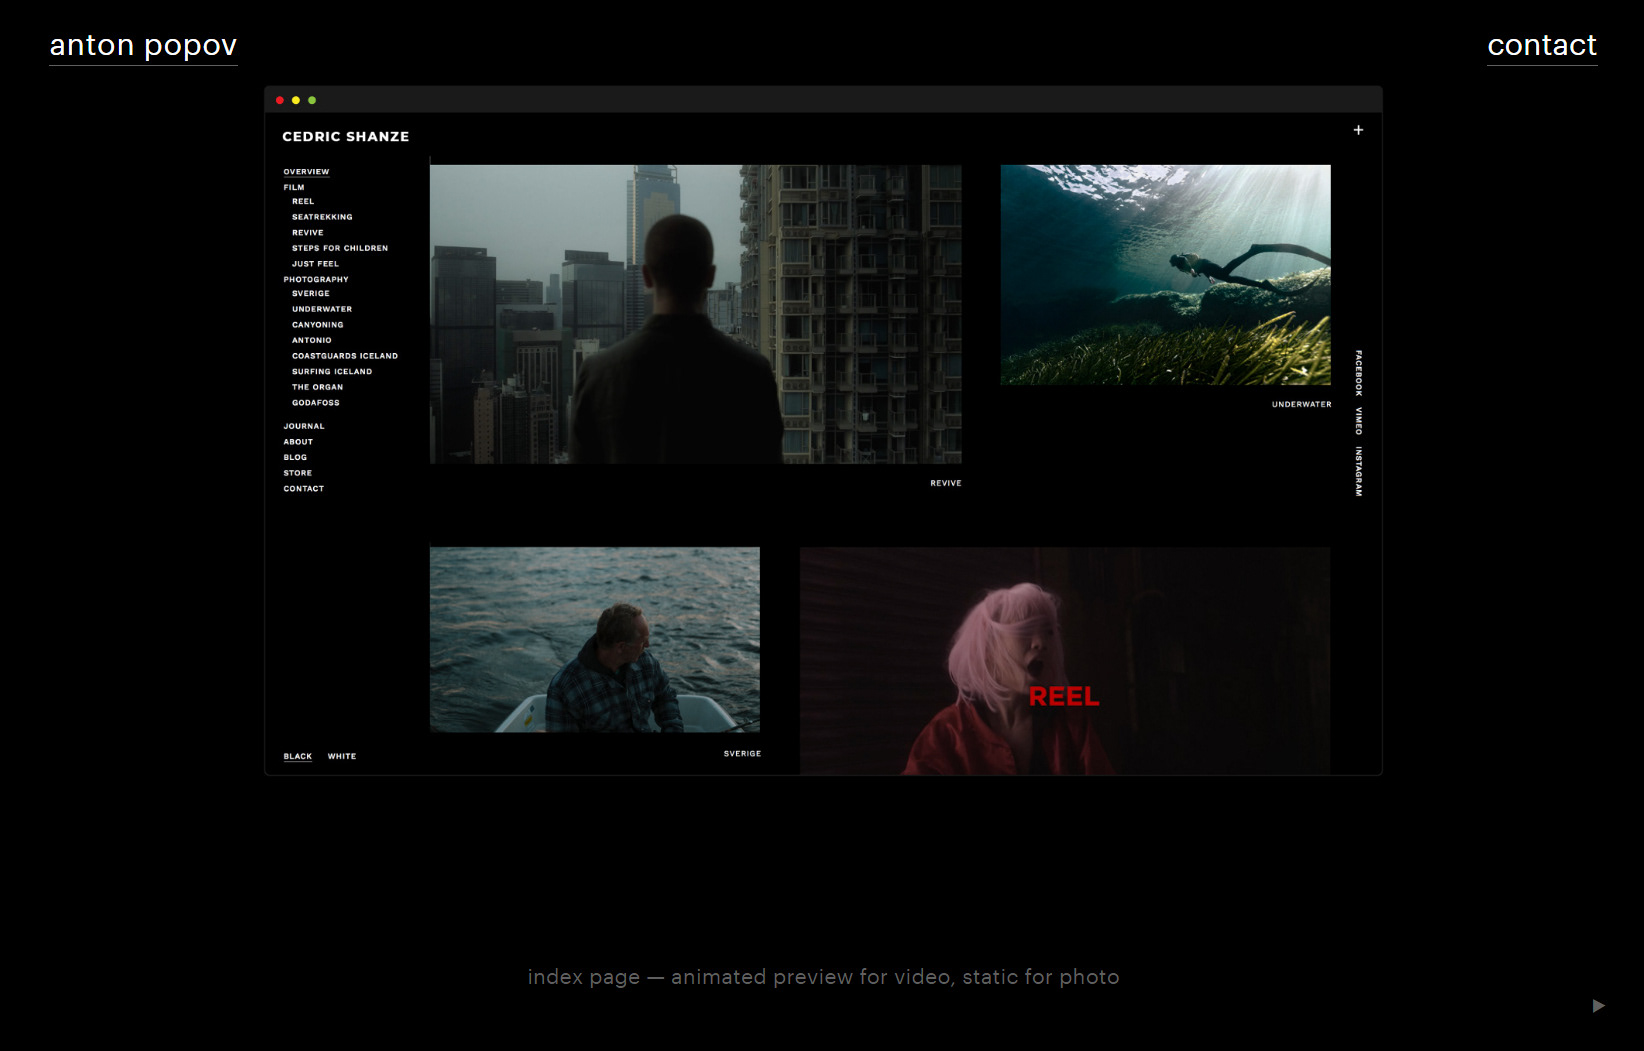Click the vertical Facebook link
1644x1051 pixels.
(1358, 373)
